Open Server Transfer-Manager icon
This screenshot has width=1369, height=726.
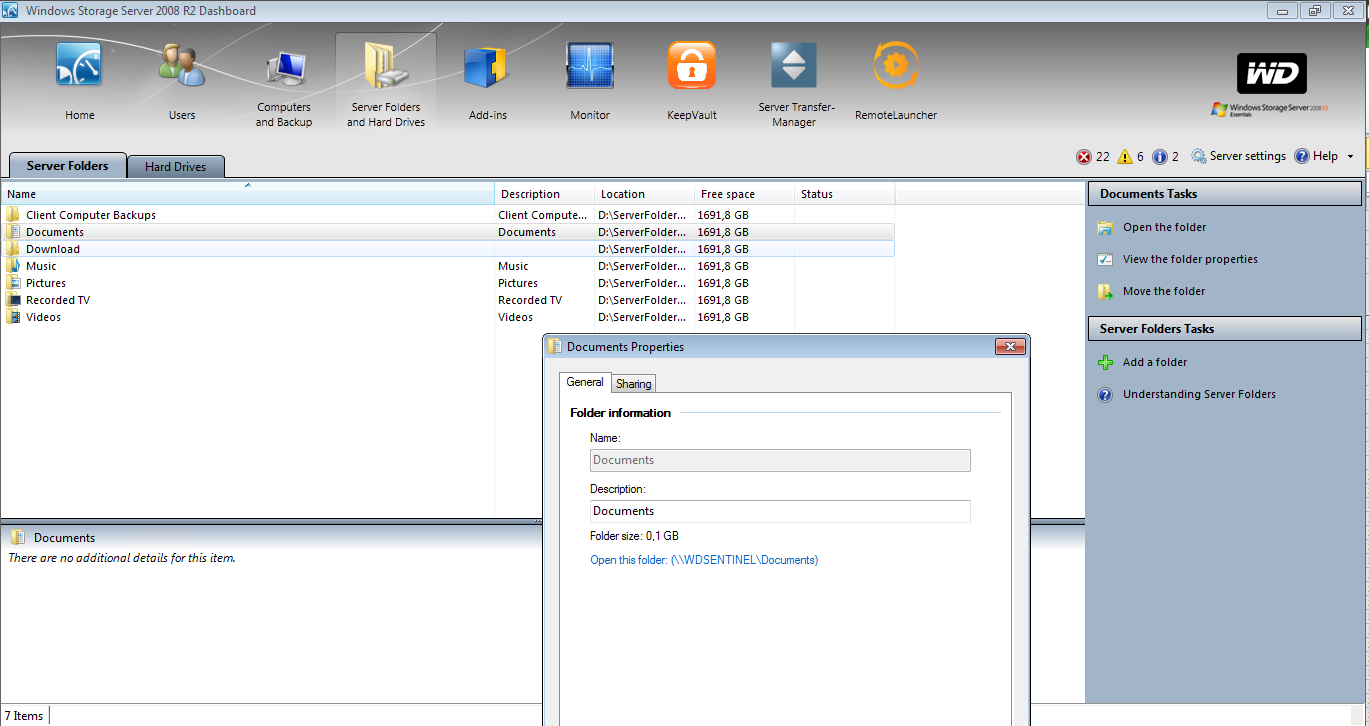click(x=794, y=66)
